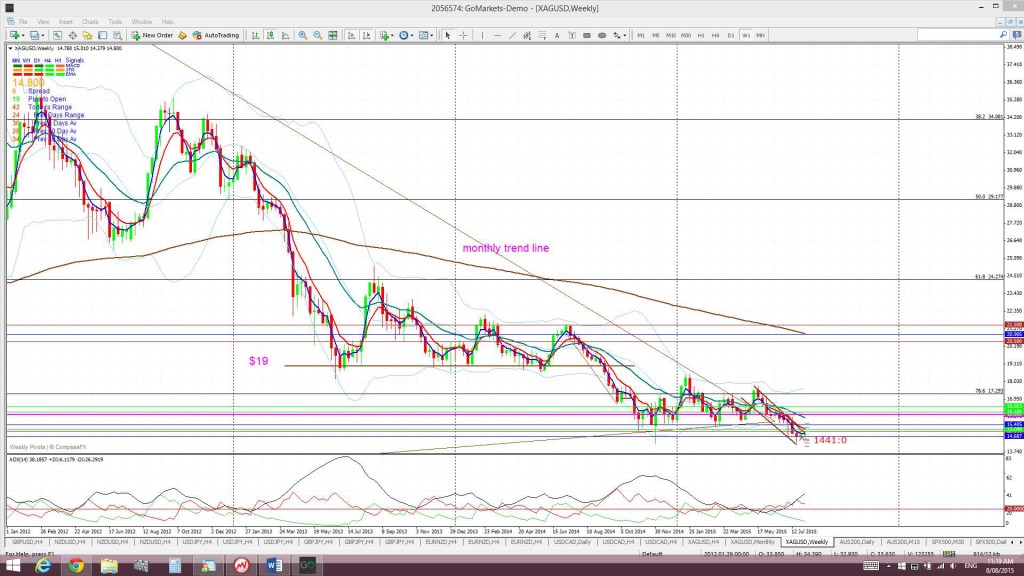1024x576 pixels.
Task: Toggle the H4 timeframe button
Action: click(716, 35)
